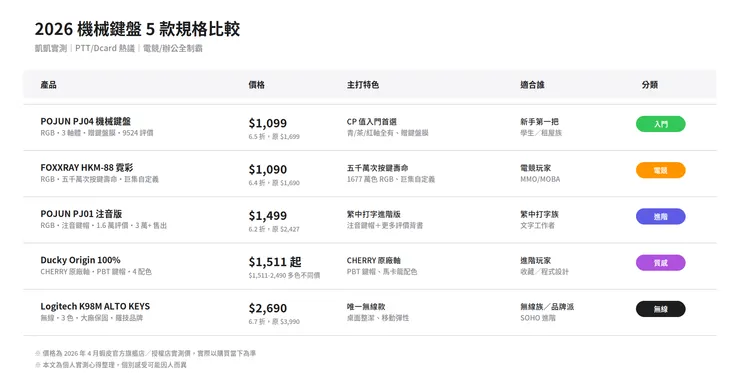Select the '適合誰' column header

pyautogui.click(x=532, y=85)
